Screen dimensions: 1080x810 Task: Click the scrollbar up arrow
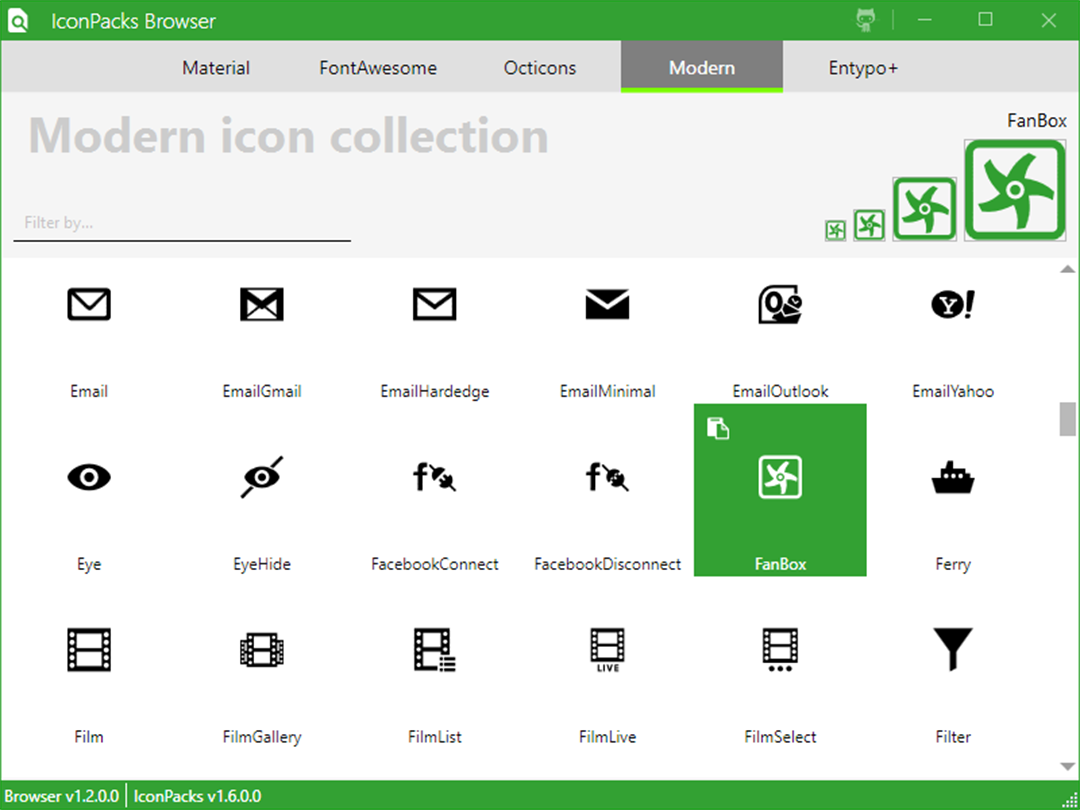(1067, 269)
